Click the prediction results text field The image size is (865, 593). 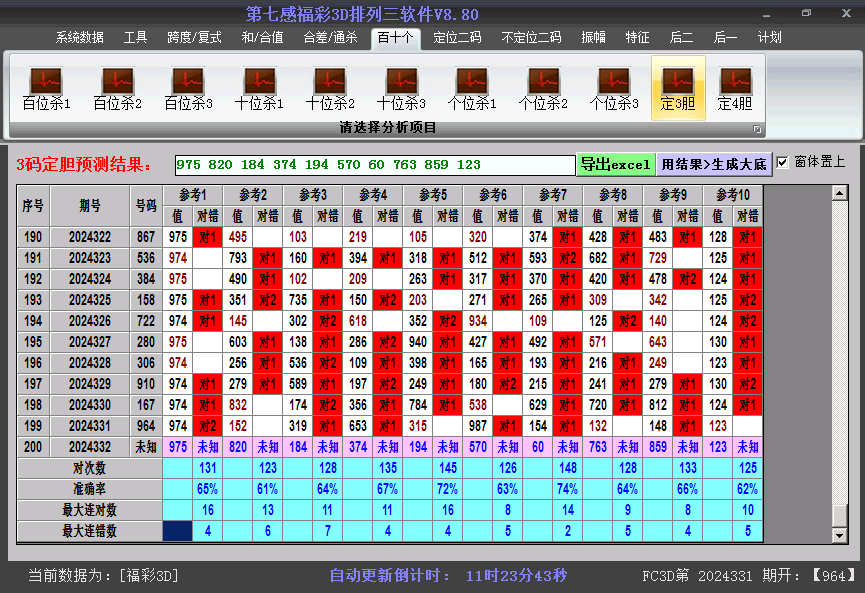click(375, 165)
